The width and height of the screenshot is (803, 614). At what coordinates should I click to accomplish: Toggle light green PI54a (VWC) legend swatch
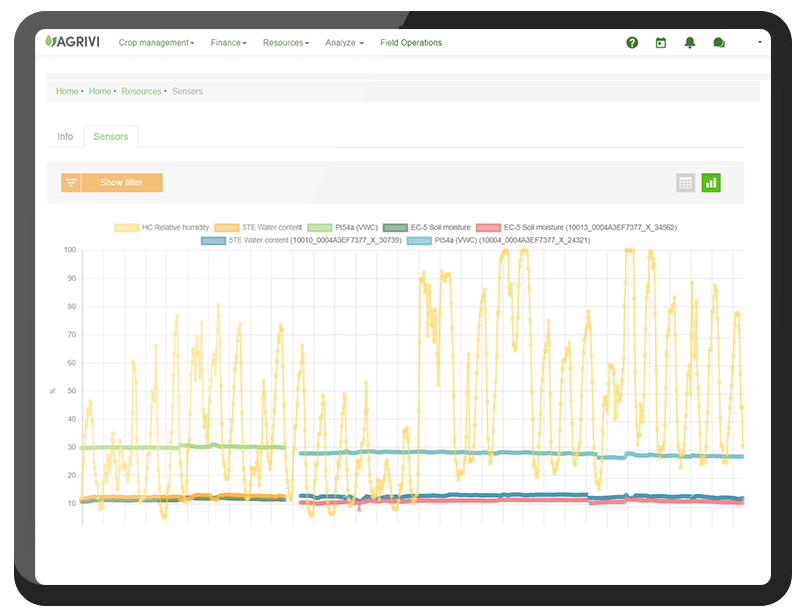320,227
